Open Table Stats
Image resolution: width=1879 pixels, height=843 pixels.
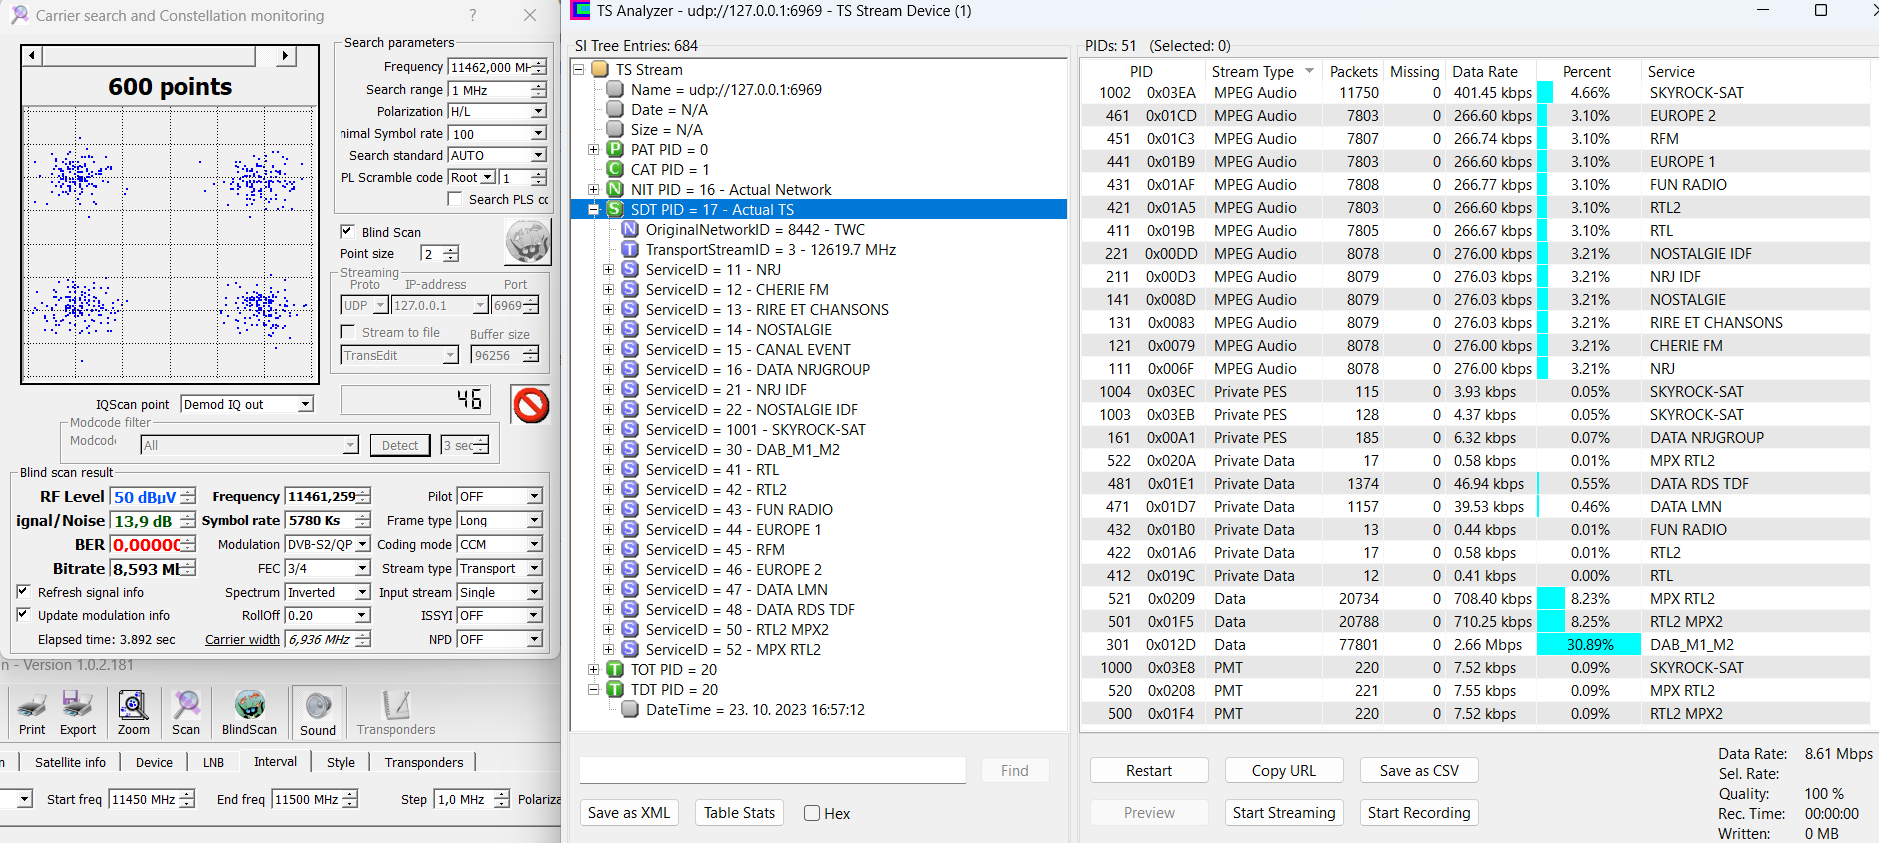(739, 813)
